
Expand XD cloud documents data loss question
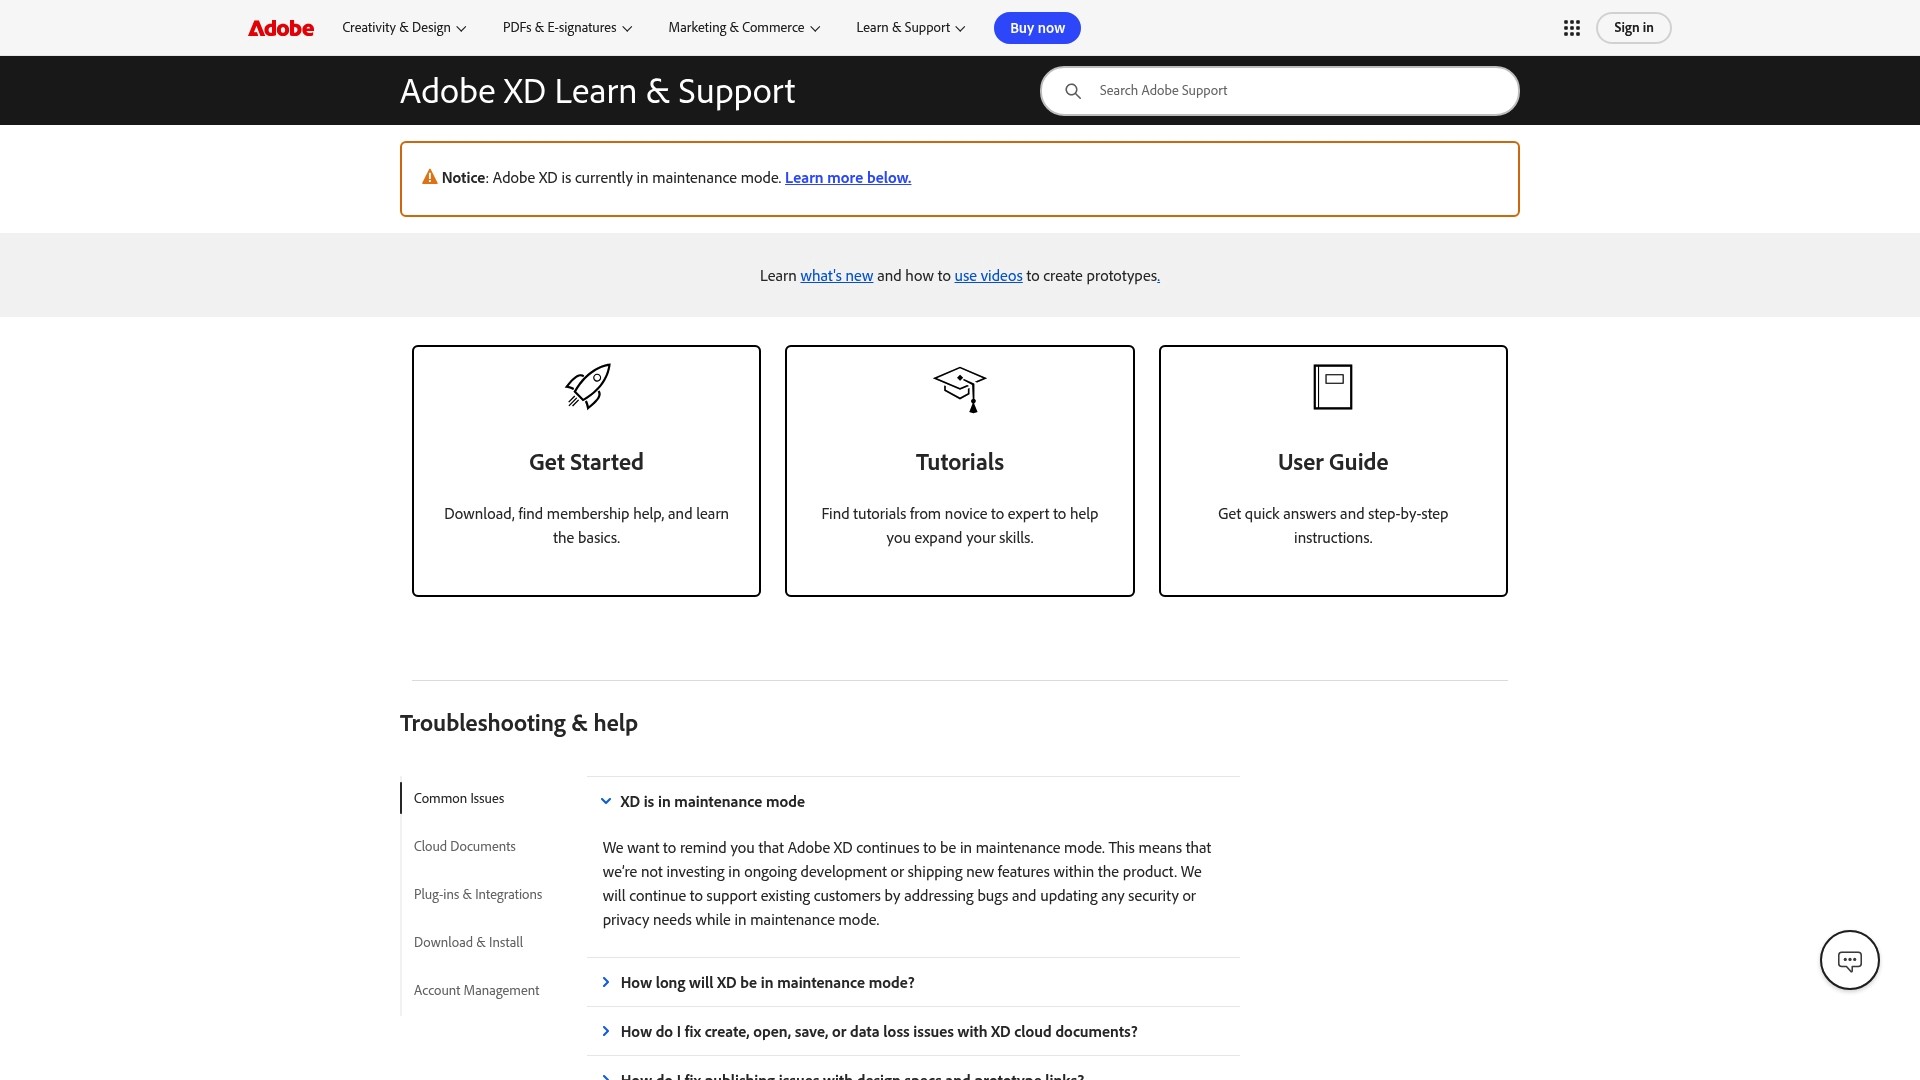(x=912, y=1031)
